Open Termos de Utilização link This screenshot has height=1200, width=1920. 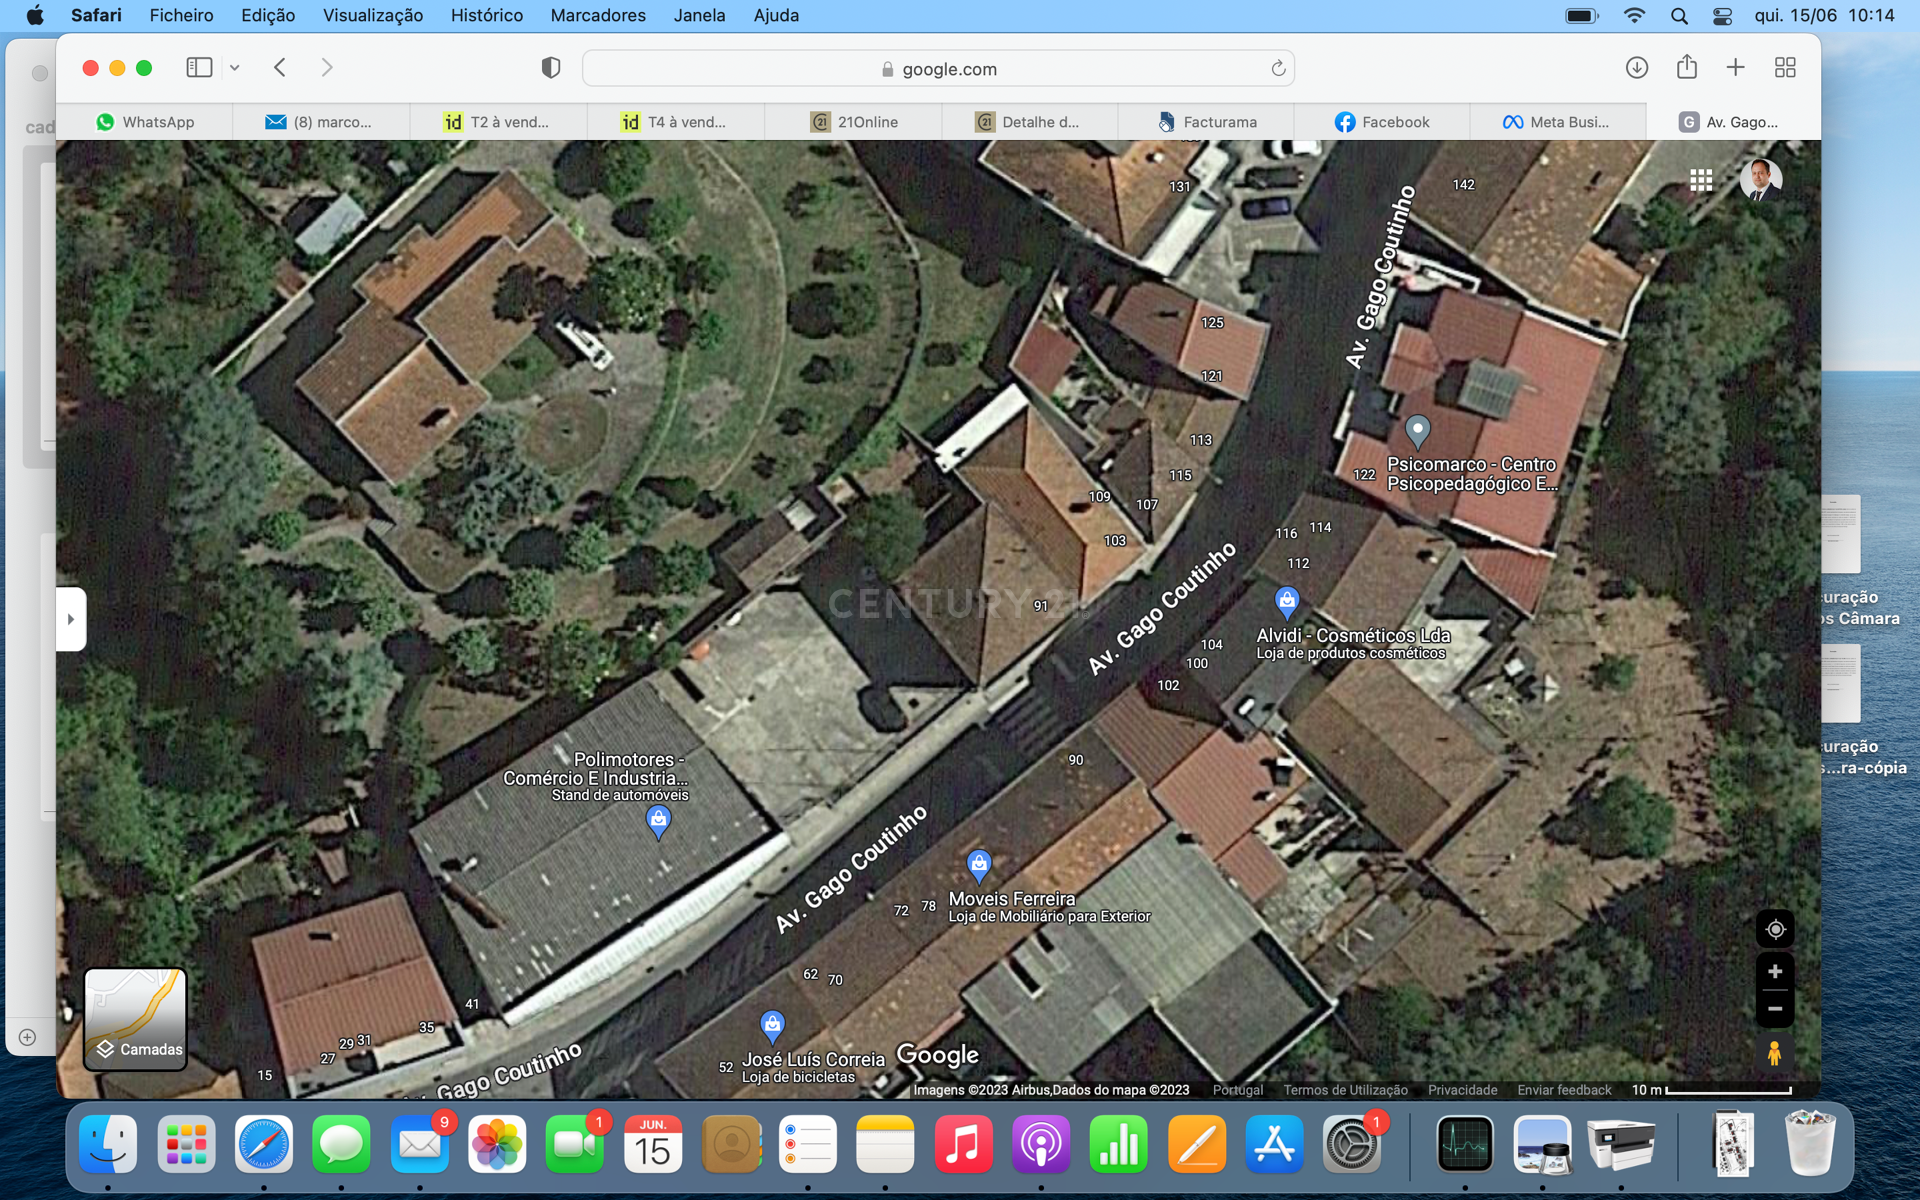tap(1345, 1090)
